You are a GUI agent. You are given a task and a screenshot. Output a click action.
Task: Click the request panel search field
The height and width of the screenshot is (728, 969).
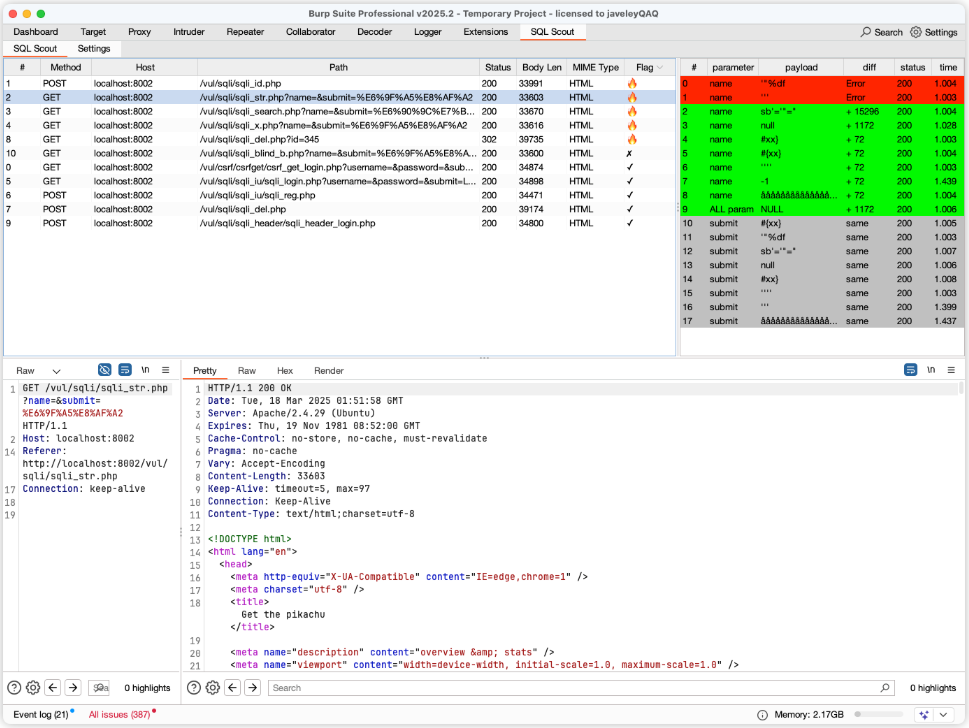pyautogui.click(x=99, y=688)
